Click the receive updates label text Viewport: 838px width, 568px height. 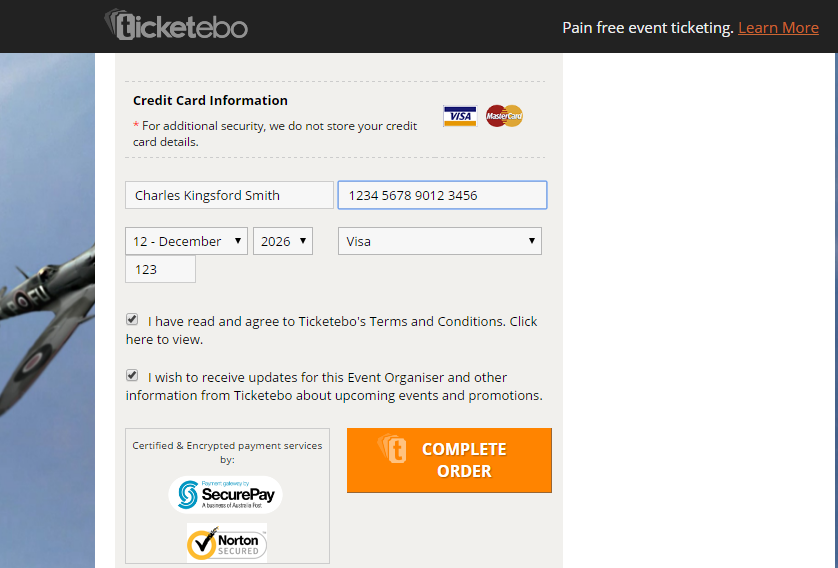334,386
